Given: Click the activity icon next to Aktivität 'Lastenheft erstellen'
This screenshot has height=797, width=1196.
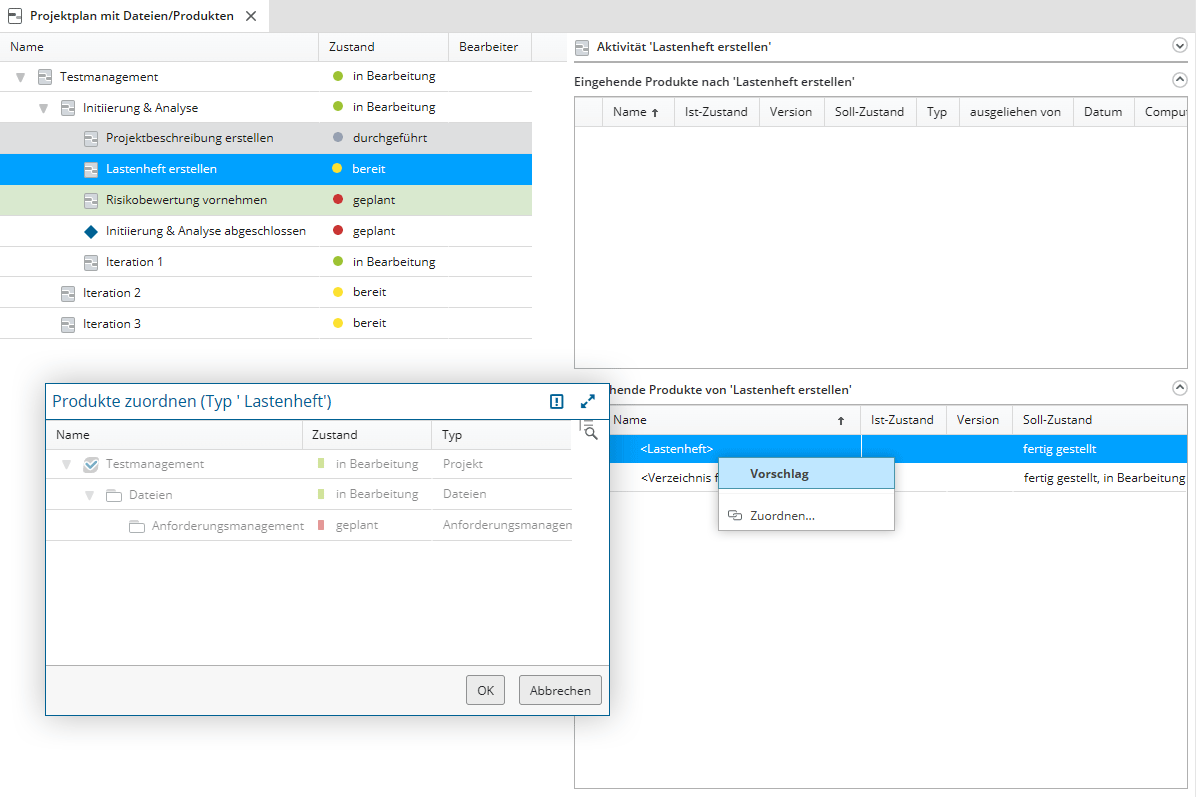Looking at the screenshot, I should [x=582, y=47].
